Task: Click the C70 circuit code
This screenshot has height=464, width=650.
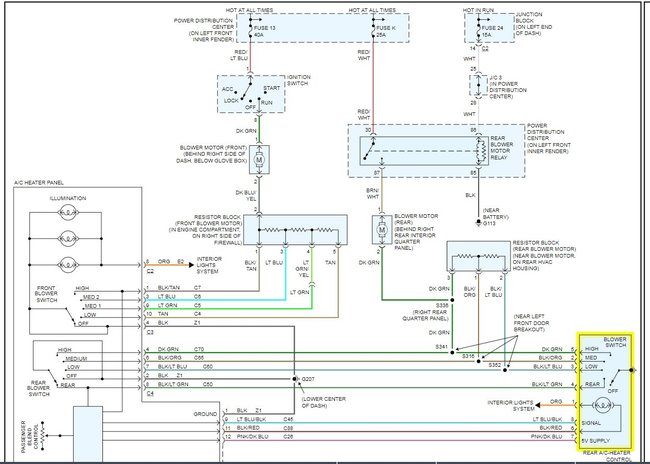Action: tap(199, 350)
